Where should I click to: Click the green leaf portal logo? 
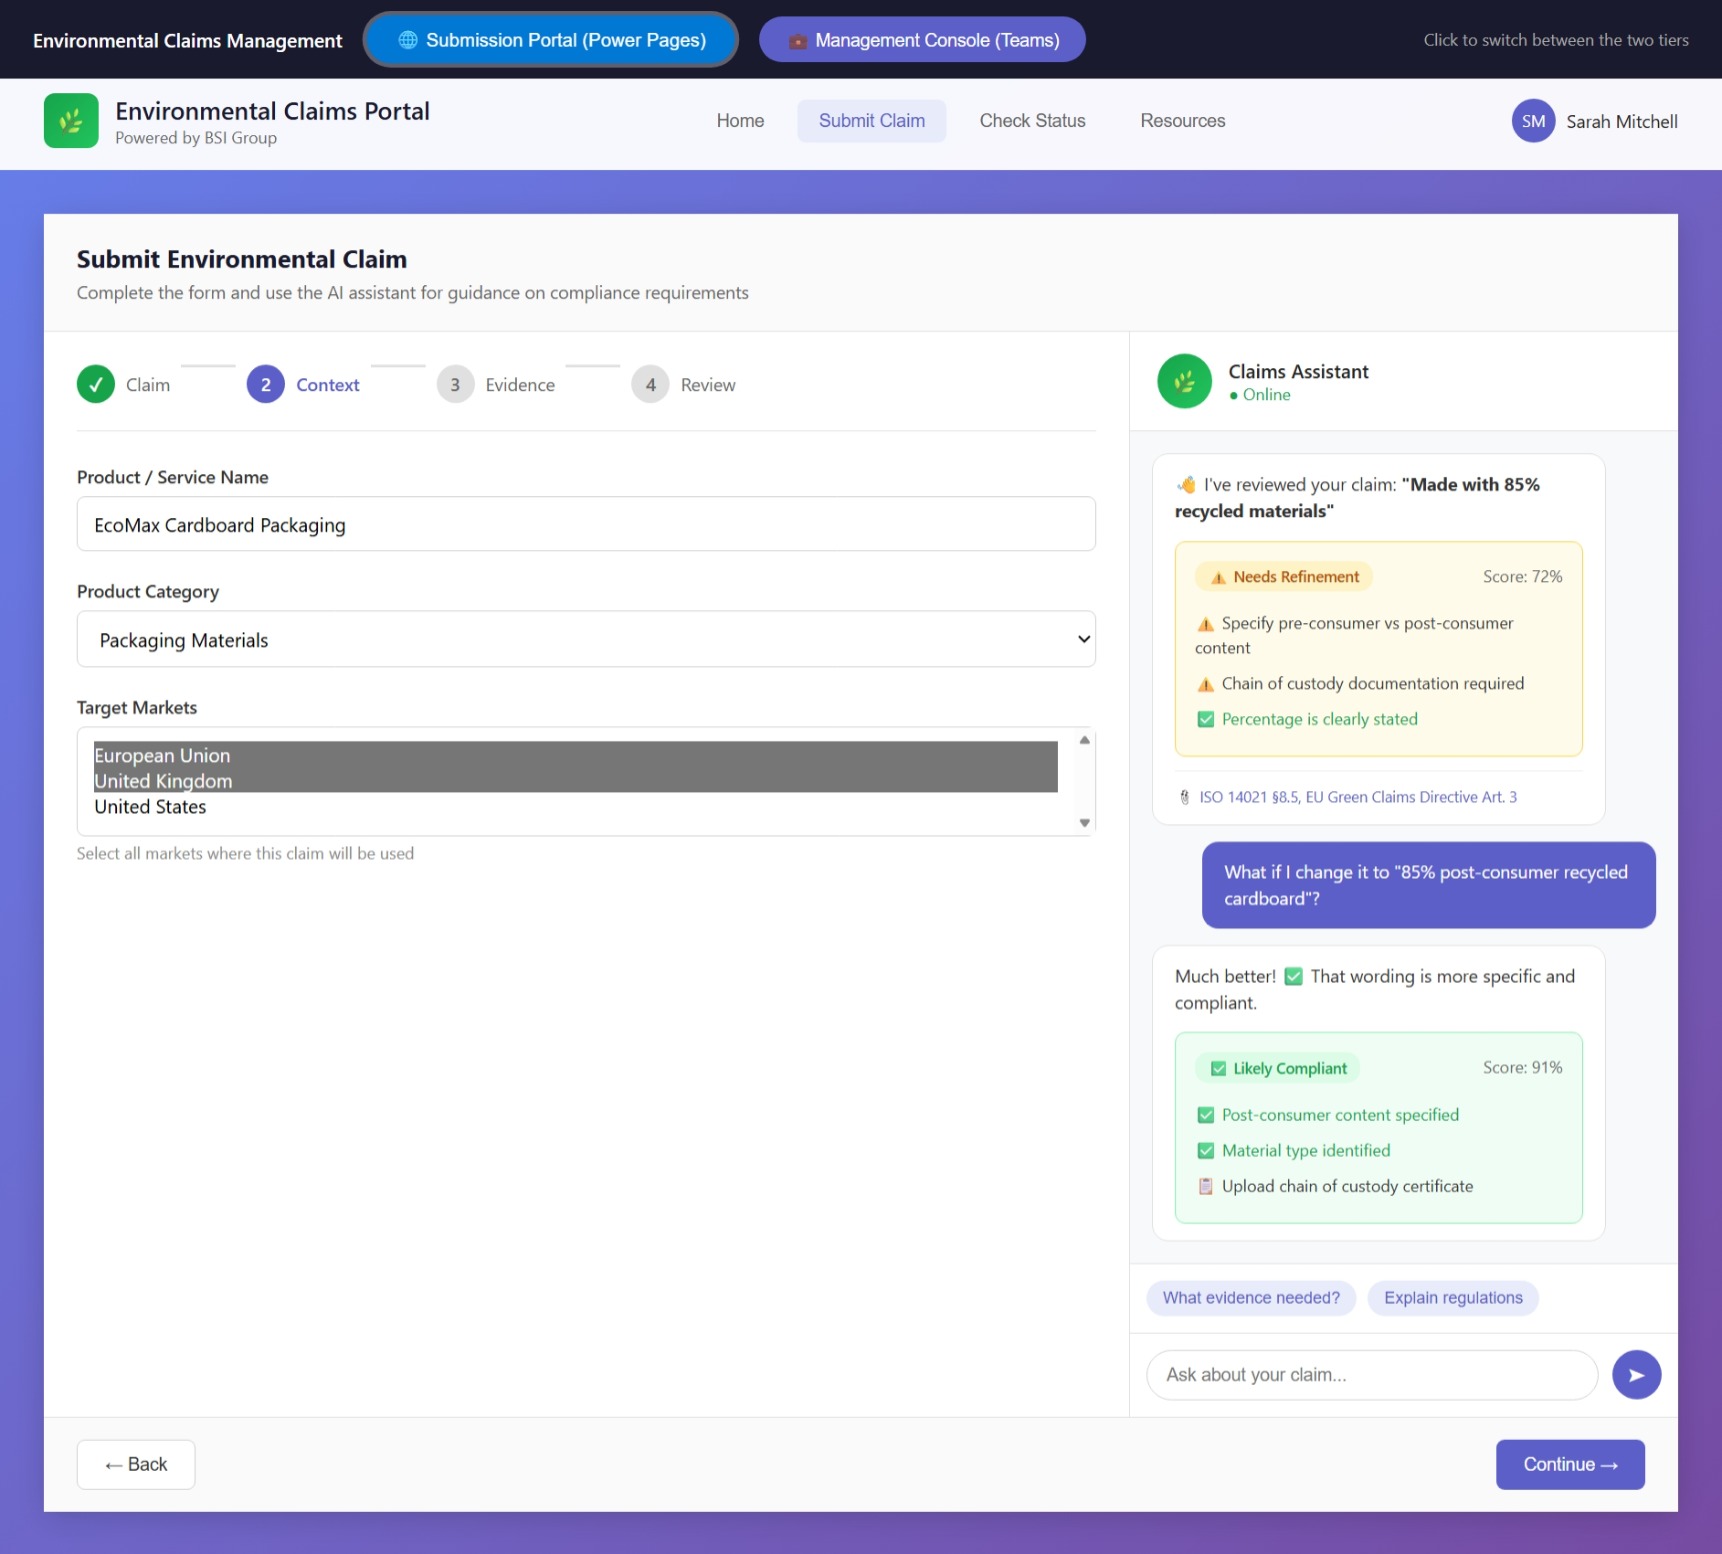click(71, 121)
